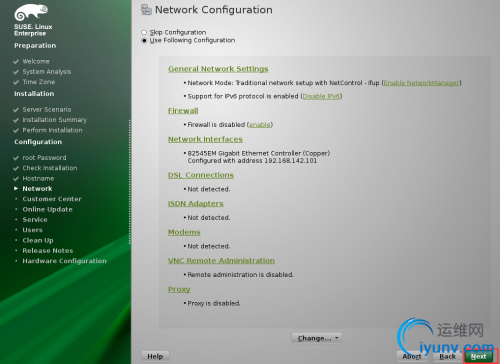Image resolution: width=500 pixels, height=364 pixels.
Task: Open the Modems heading link
Action: coord(184,232)
